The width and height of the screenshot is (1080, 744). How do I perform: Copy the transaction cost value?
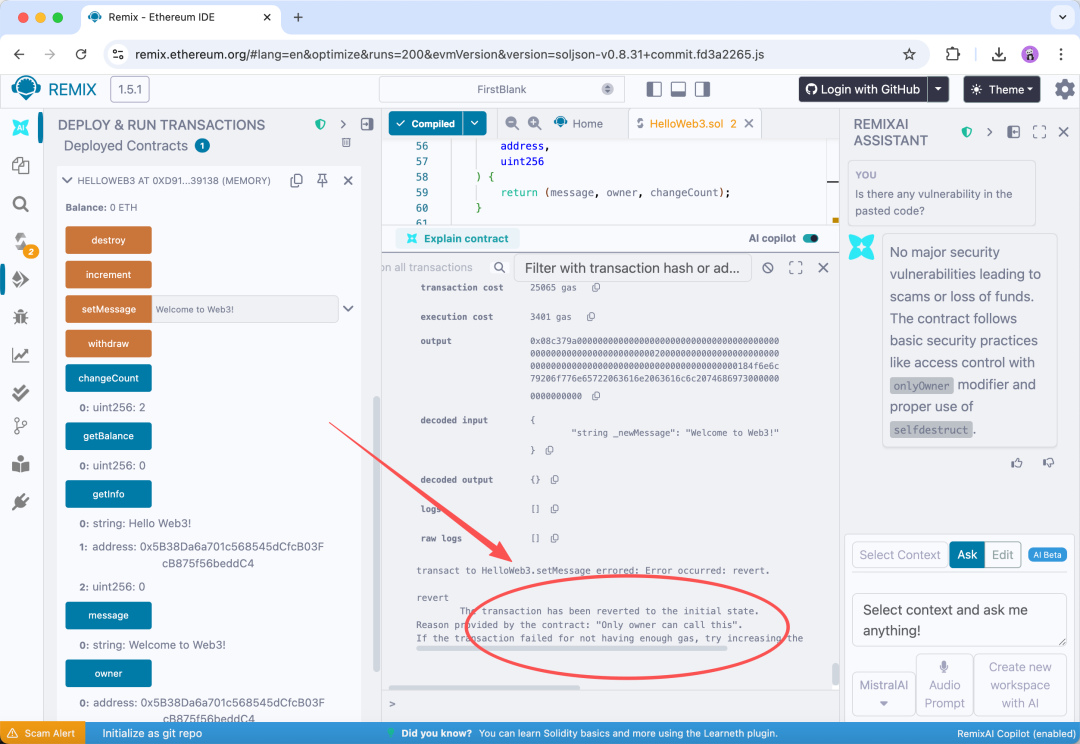[596, 287]
